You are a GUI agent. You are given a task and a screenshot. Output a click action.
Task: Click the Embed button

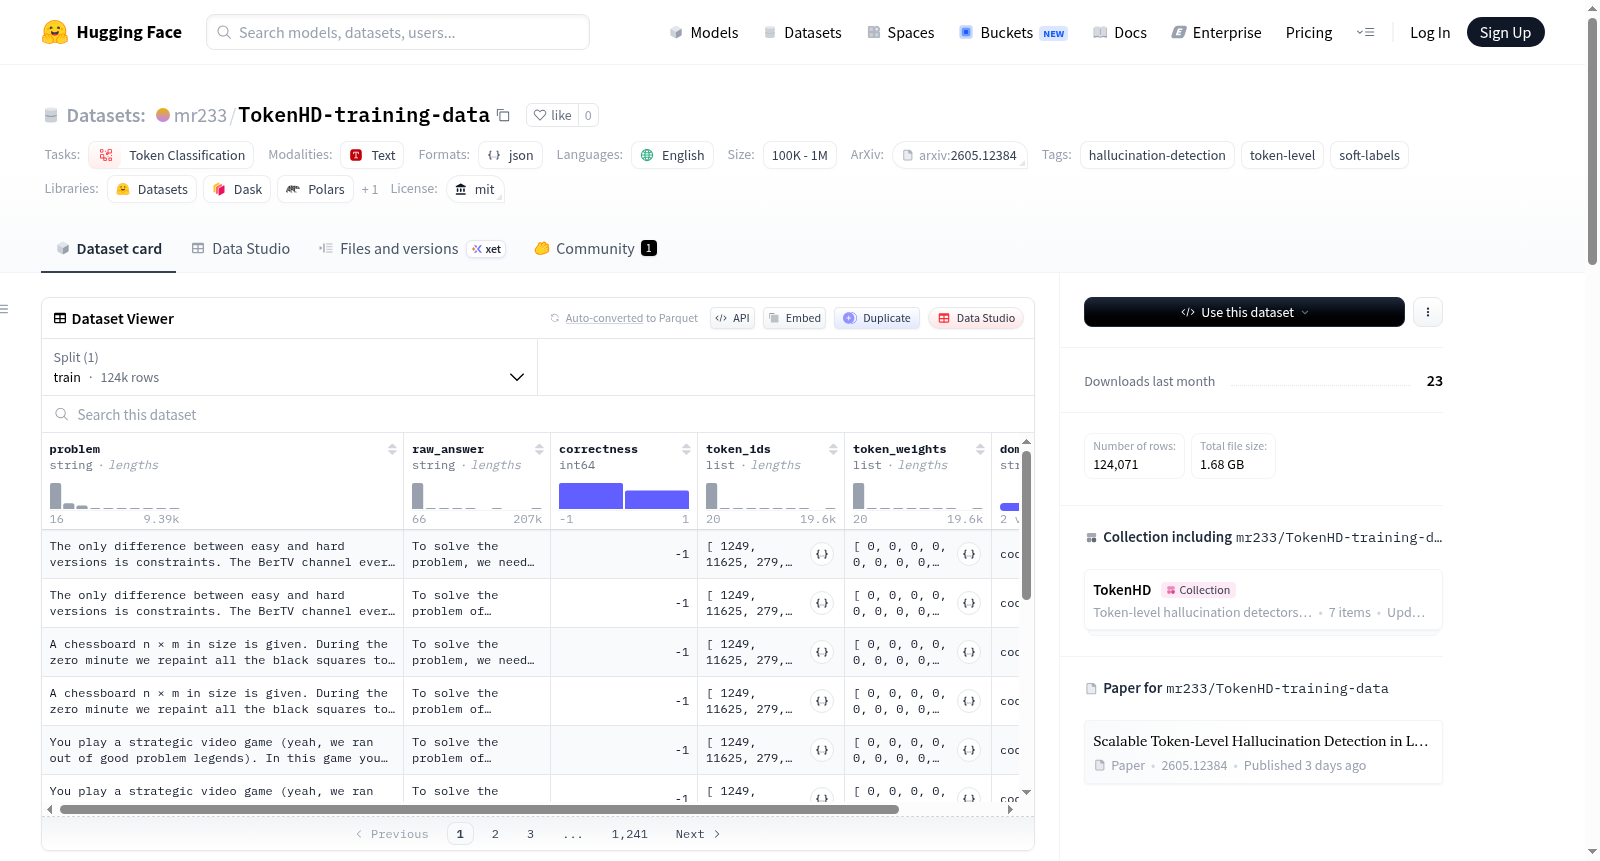pyautogui.click(x=794, y=318)
